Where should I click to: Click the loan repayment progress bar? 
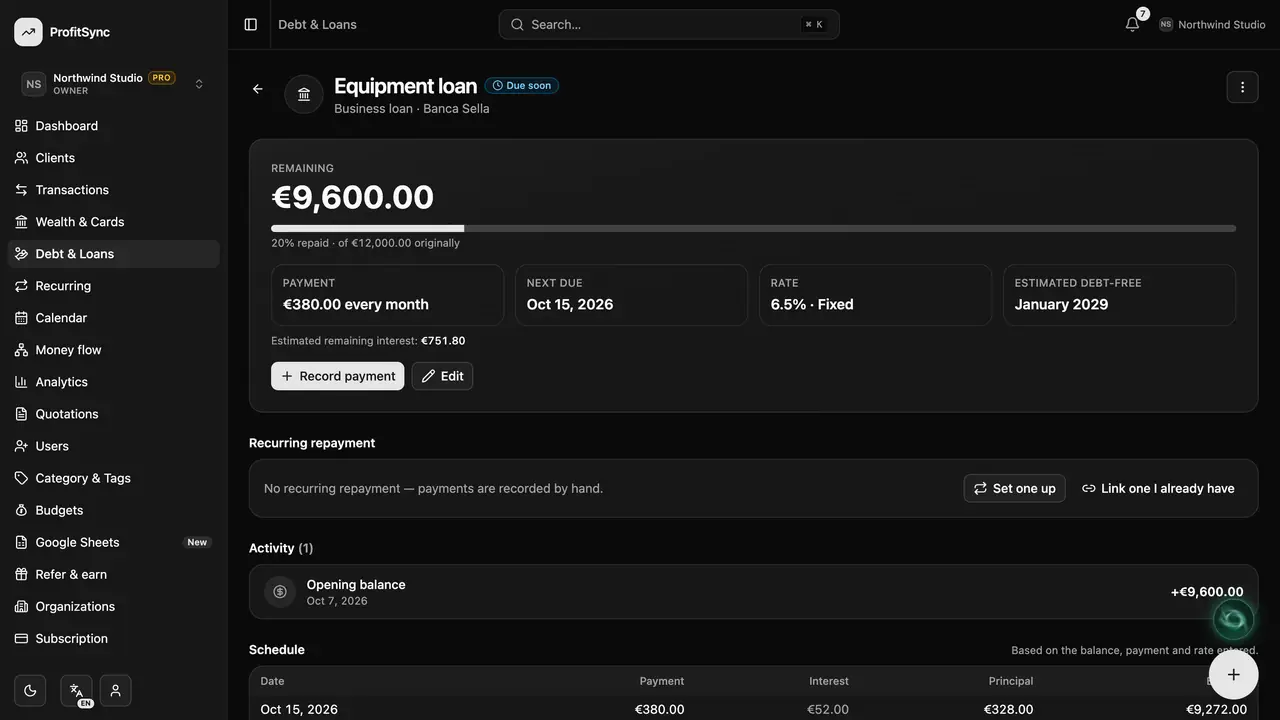(x=753, y=228)
